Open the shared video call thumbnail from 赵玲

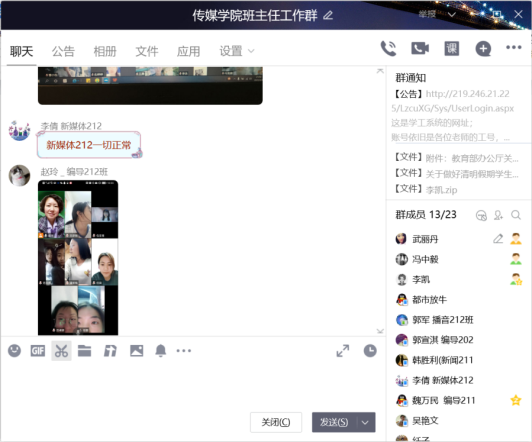tap(78, 258)
